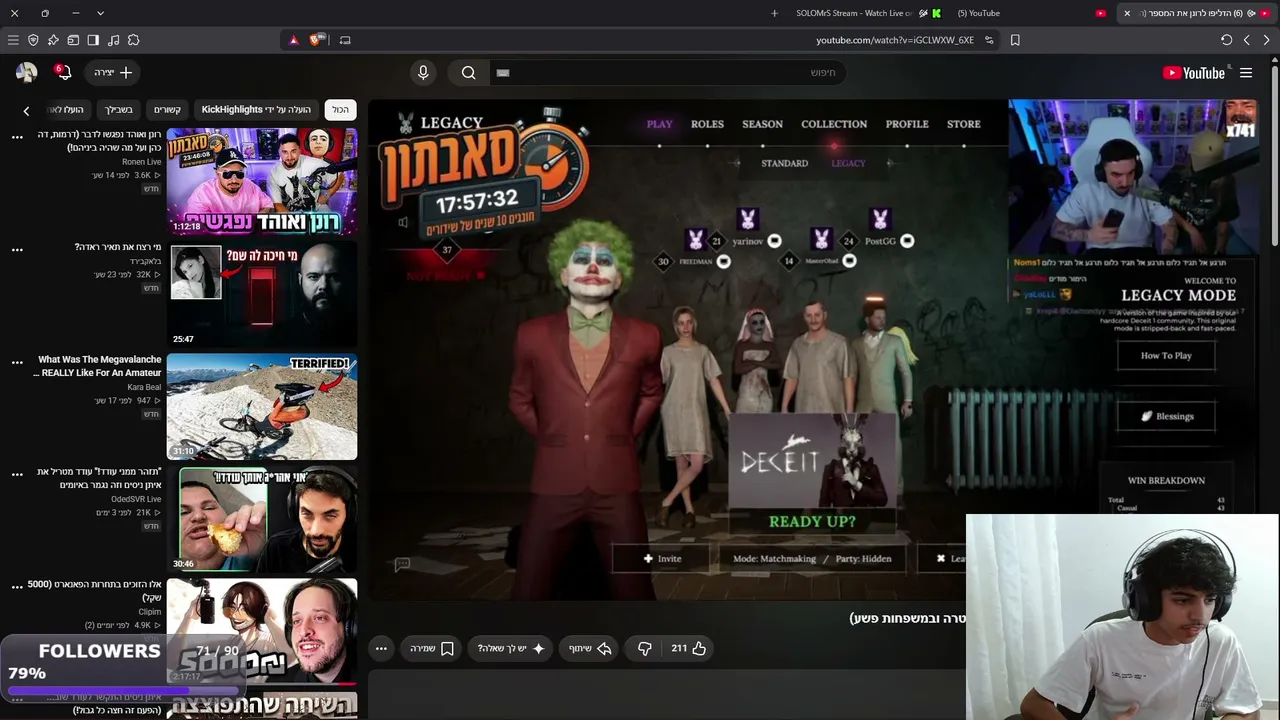1280x720 pixels.
Task: Open the browser hamburger menu
Action: [13, 40]
